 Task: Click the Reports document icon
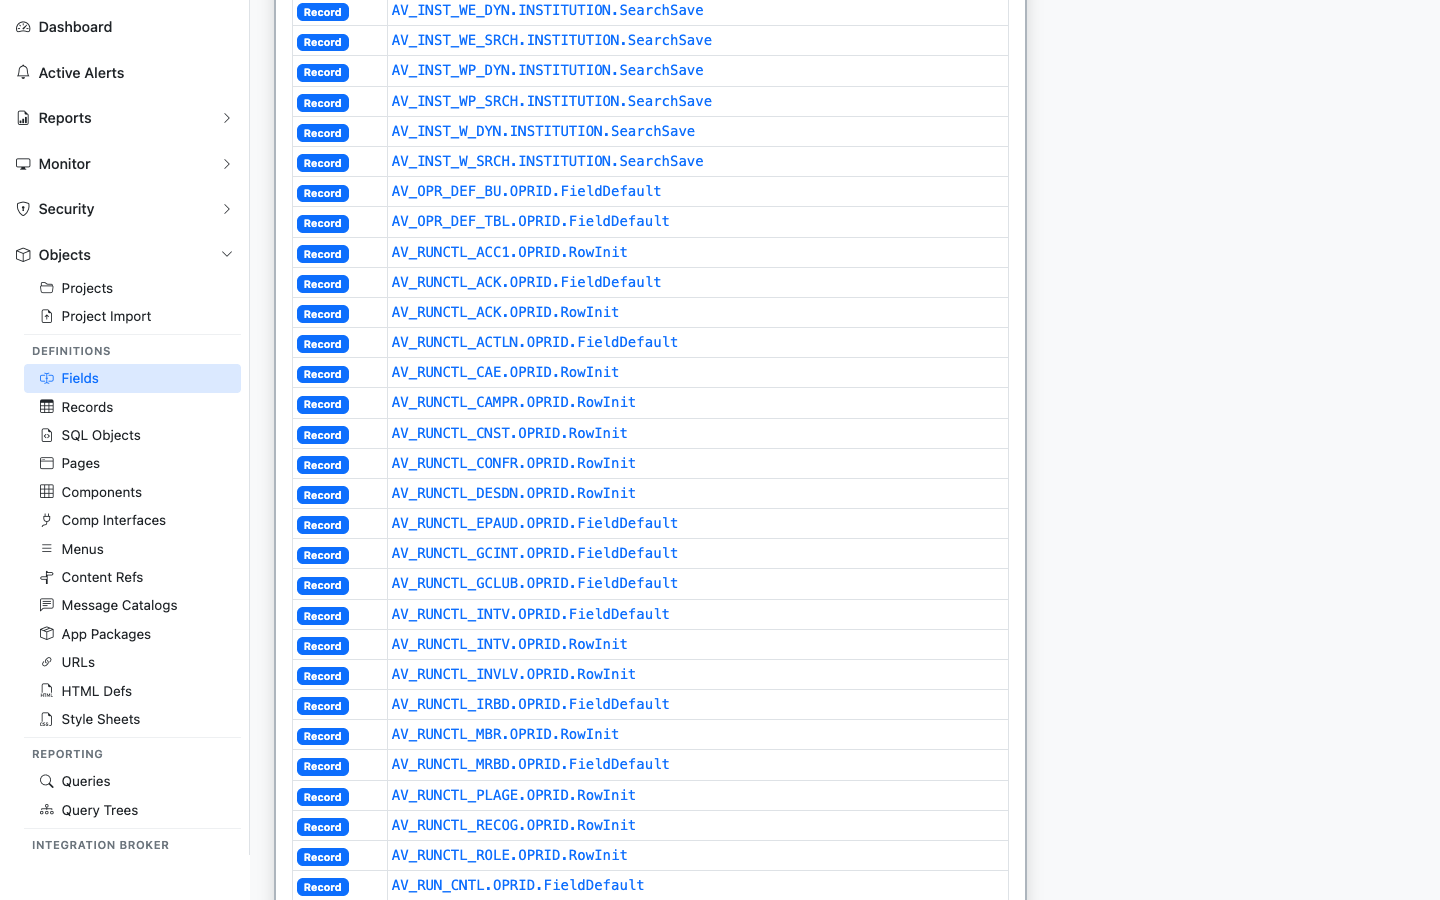tap(23, 118)
